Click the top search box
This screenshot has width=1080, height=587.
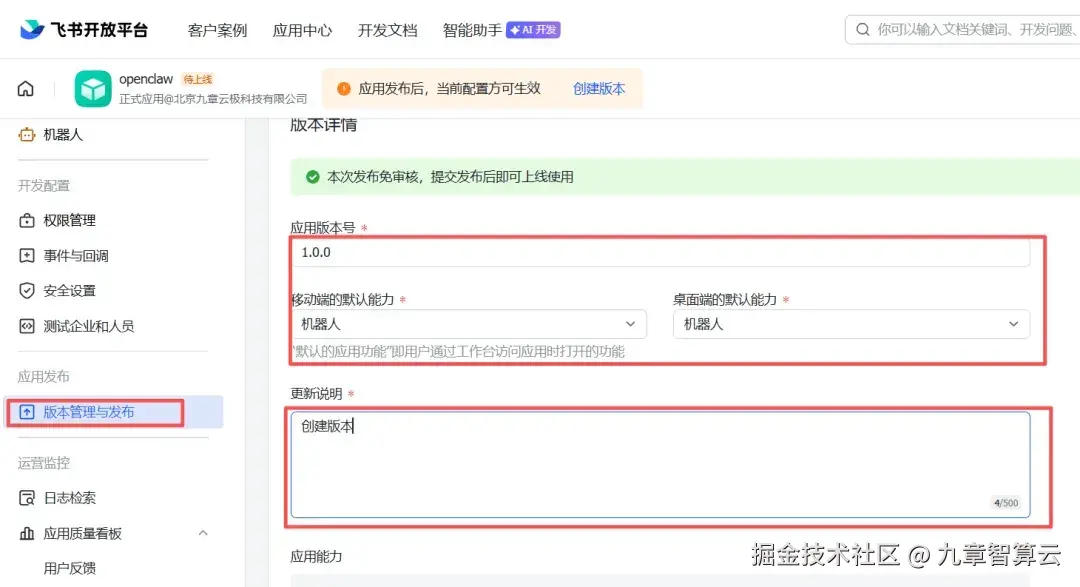pyautogui.click(x=962, y=30)
